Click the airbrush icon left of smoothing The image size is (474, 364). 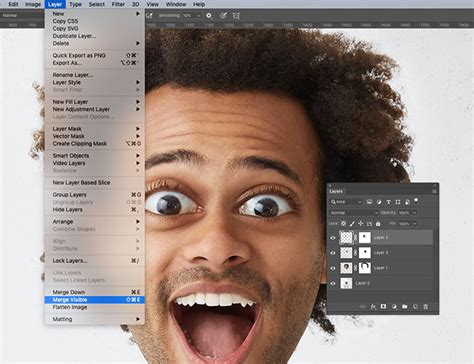tap(150, 16)
